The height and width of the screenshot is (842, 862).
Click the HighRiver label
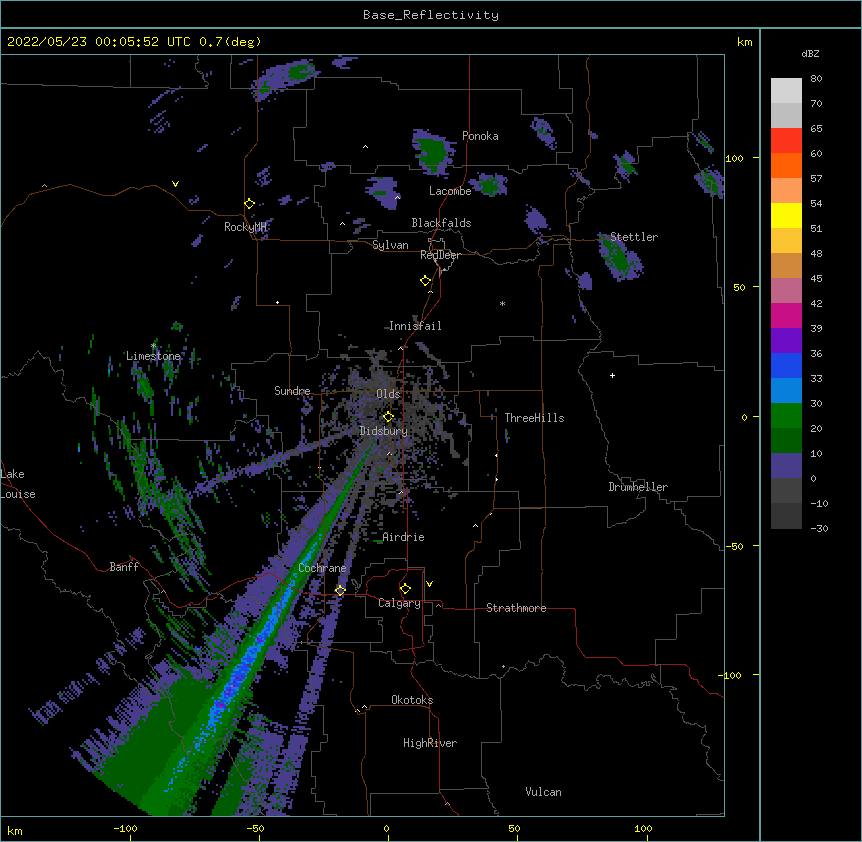(430, 743)
